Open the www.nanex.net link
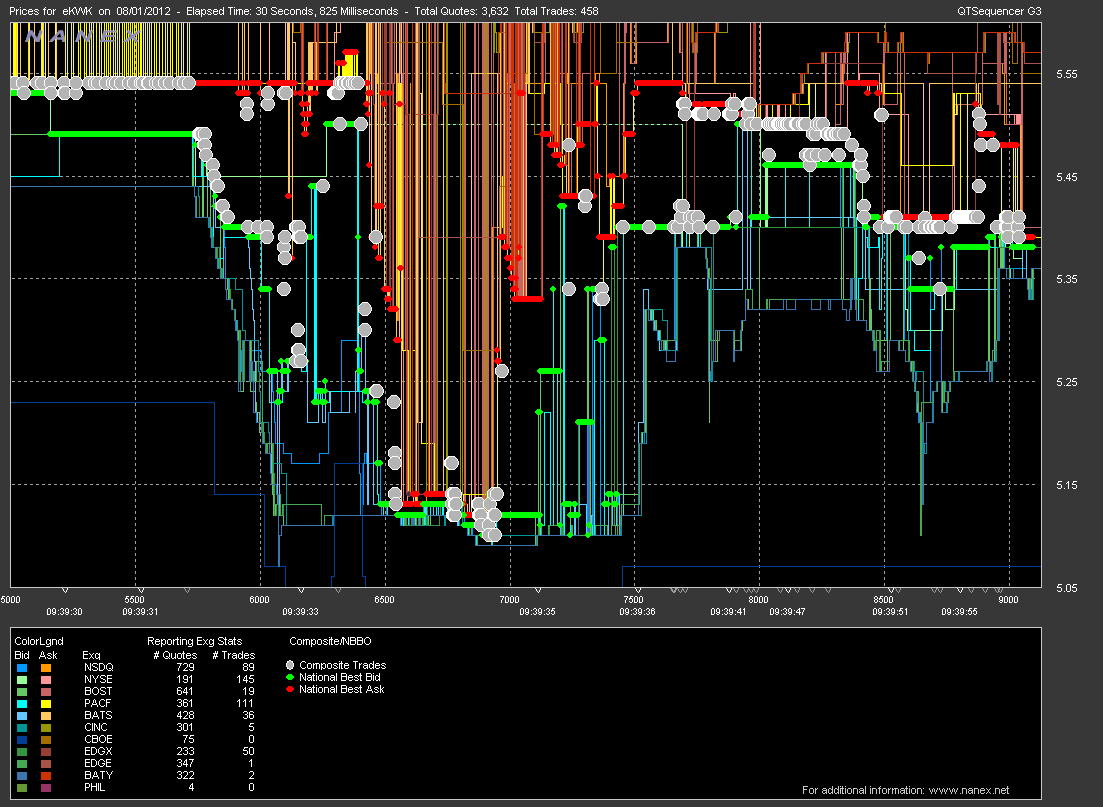Image resolution: width=1103 pixels, height=807 pixels. click(969, 790)
